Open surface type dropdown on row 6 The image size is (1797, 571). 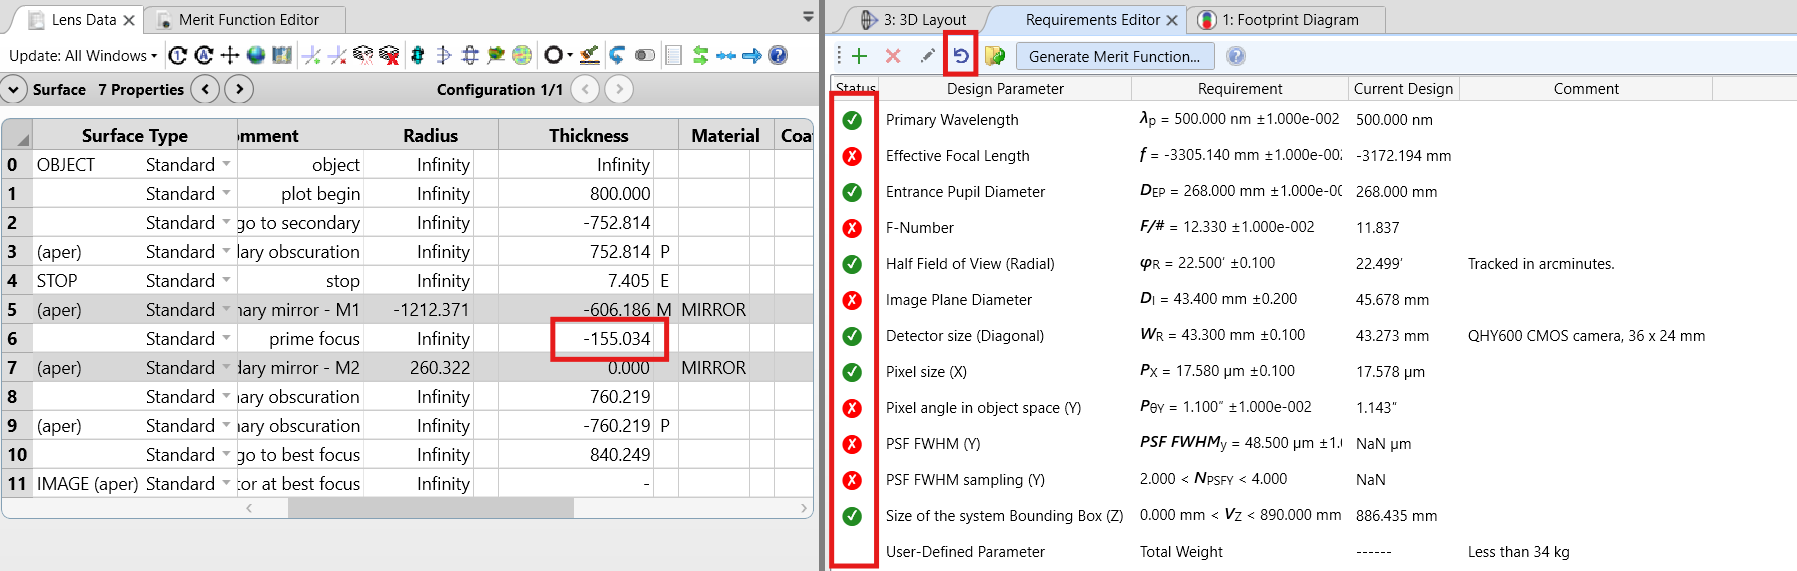coord(226,338)
